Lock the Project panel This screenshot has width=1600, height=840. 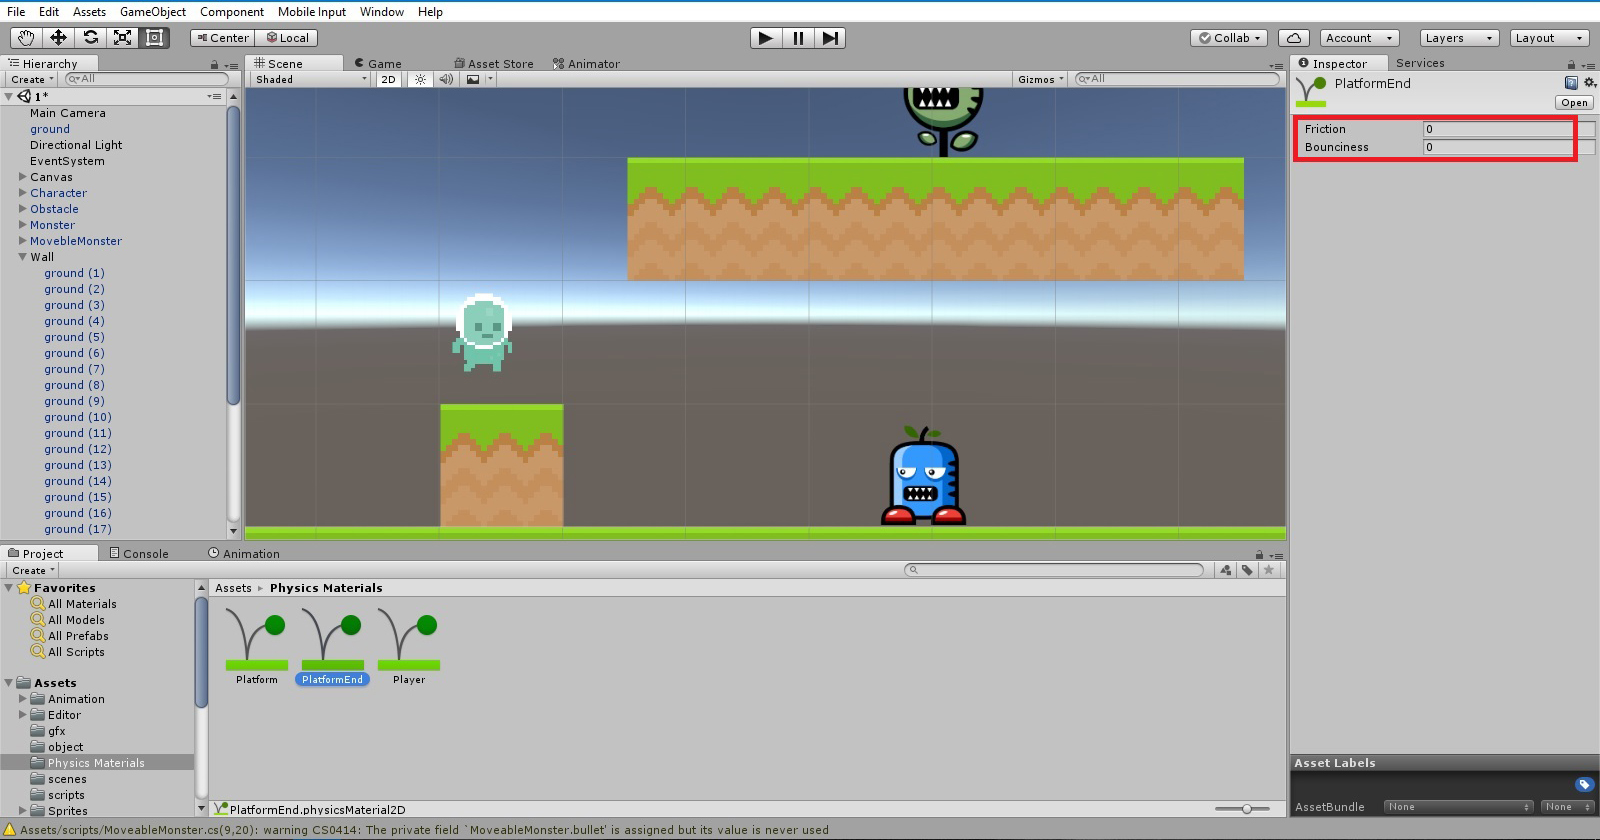tap(1259, 554)
